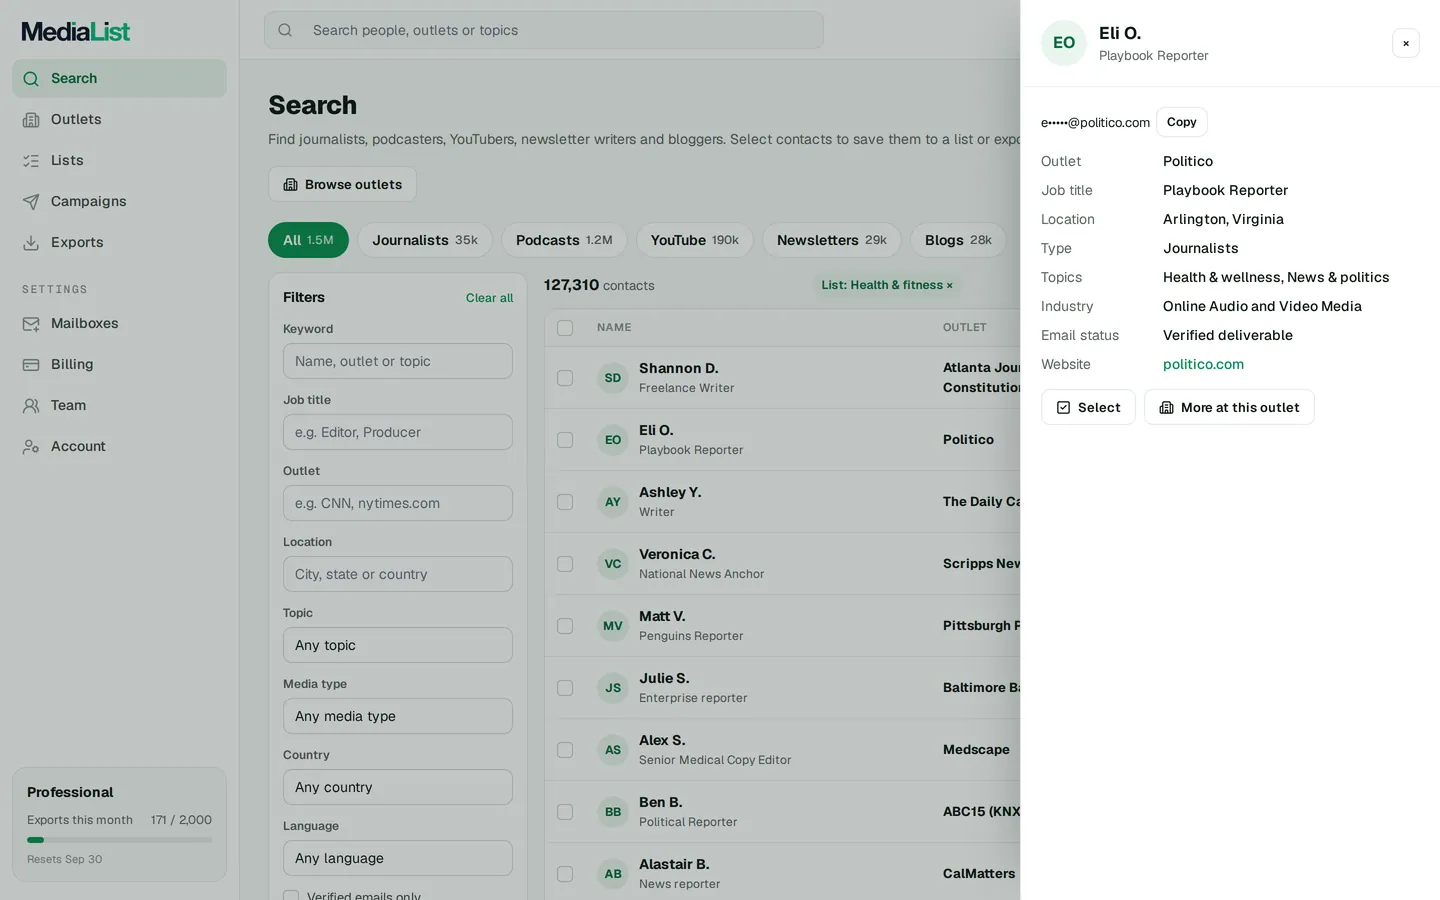Check the box for Veronica C.

(565, 564)
